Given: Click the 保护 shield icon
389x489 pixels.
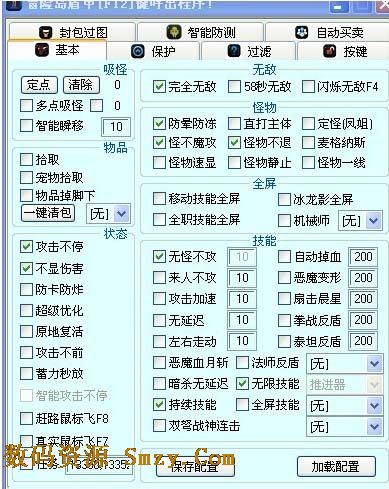Looking at the screenshot, I should 138,51.
